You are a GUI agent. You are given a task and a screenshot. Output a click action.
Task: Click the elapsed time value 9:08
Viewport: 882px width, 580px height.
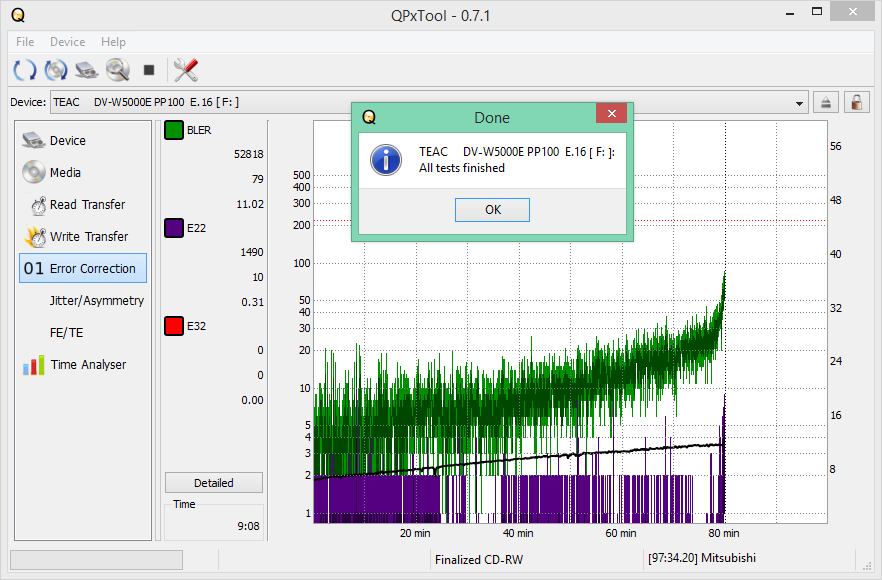tap(248, 526)
